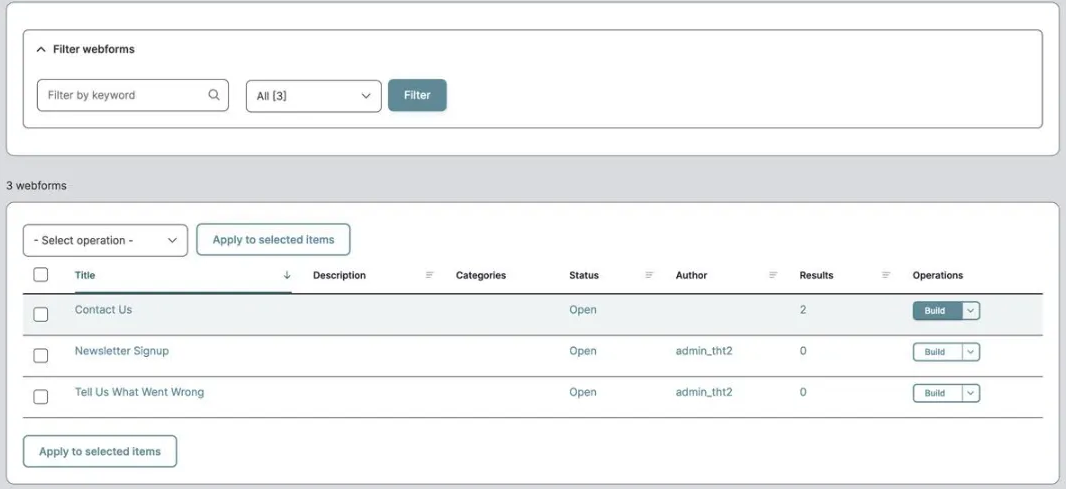Image resolution: width=1066 pixels, height=489 pixels.
Task: Open the Tell Us What Went Wrong link
Action: pyautogui.click(x=139, y=392)
